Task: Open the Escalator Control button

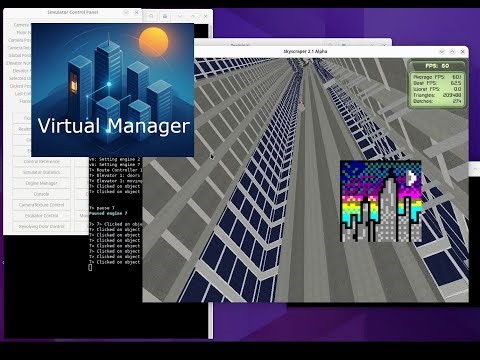Action: [x=41, y=216]
